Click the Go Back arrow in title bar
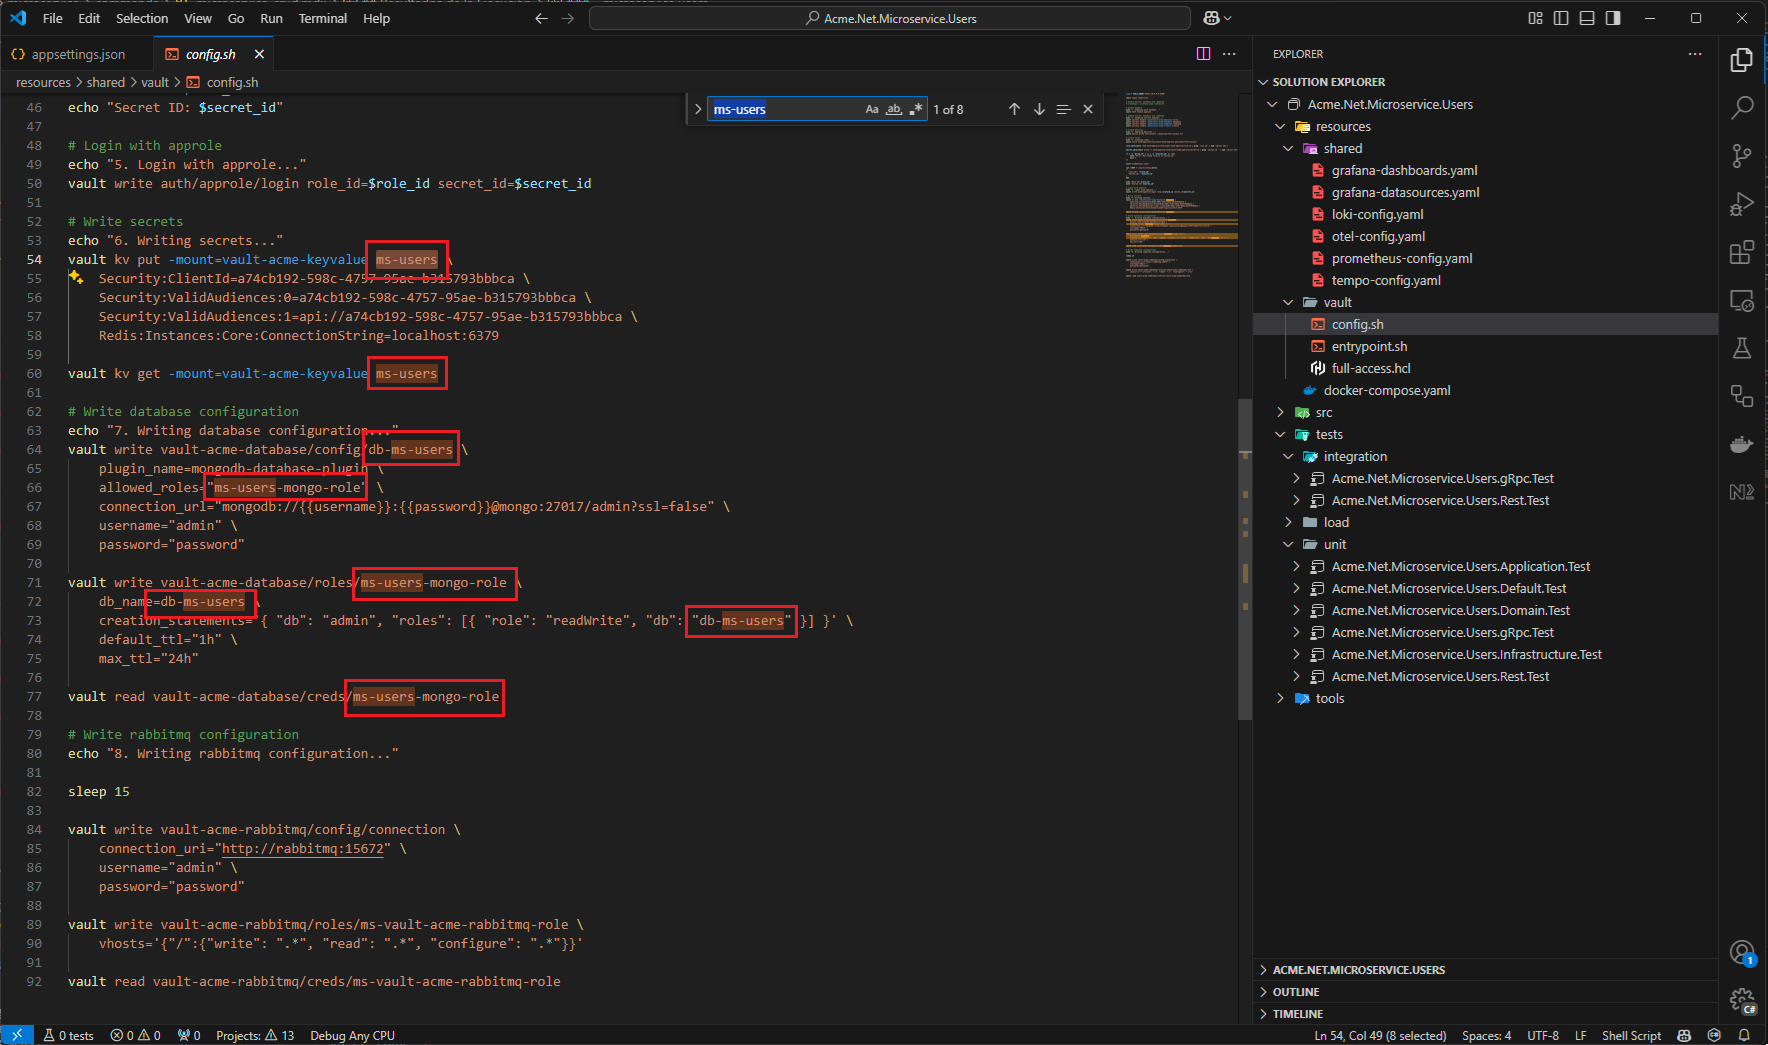1768x1045 pixels. 541,18
